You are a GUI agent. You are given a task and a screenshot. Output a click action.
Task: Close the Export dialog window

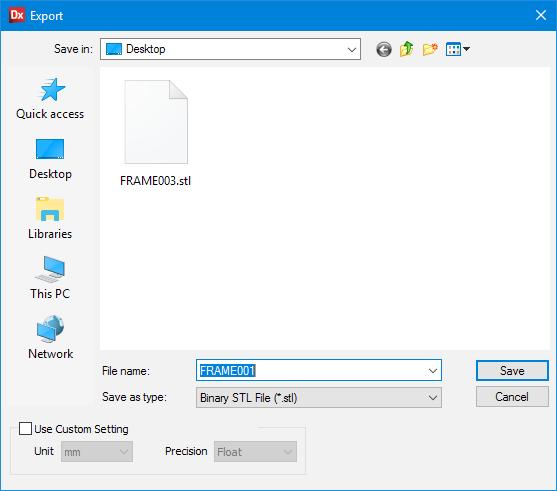541,15
